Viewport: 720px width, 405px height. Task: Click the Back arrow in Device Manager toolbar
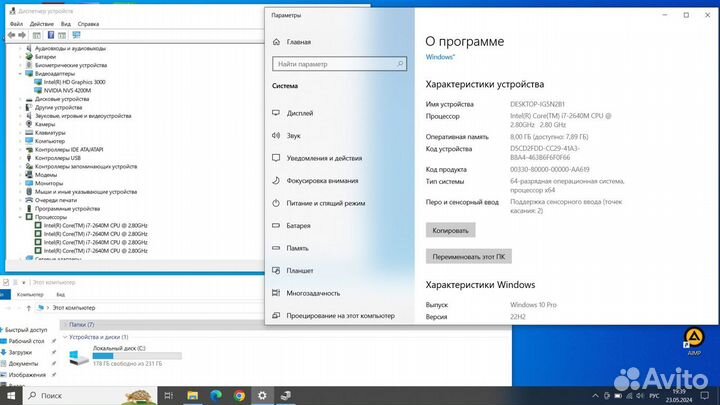[11, 35]
